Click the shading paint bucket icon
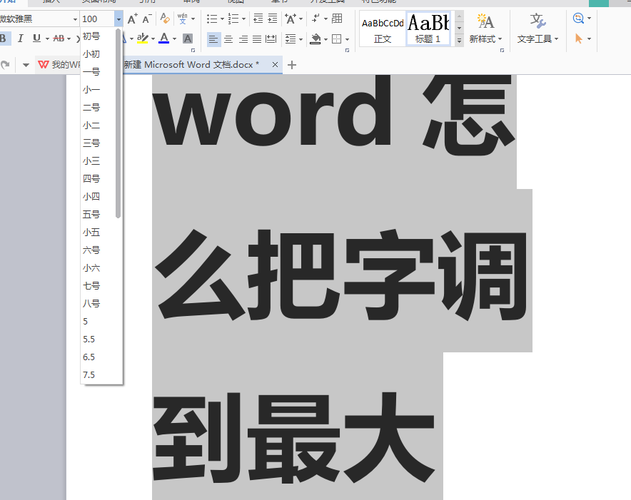 [316, 39]
